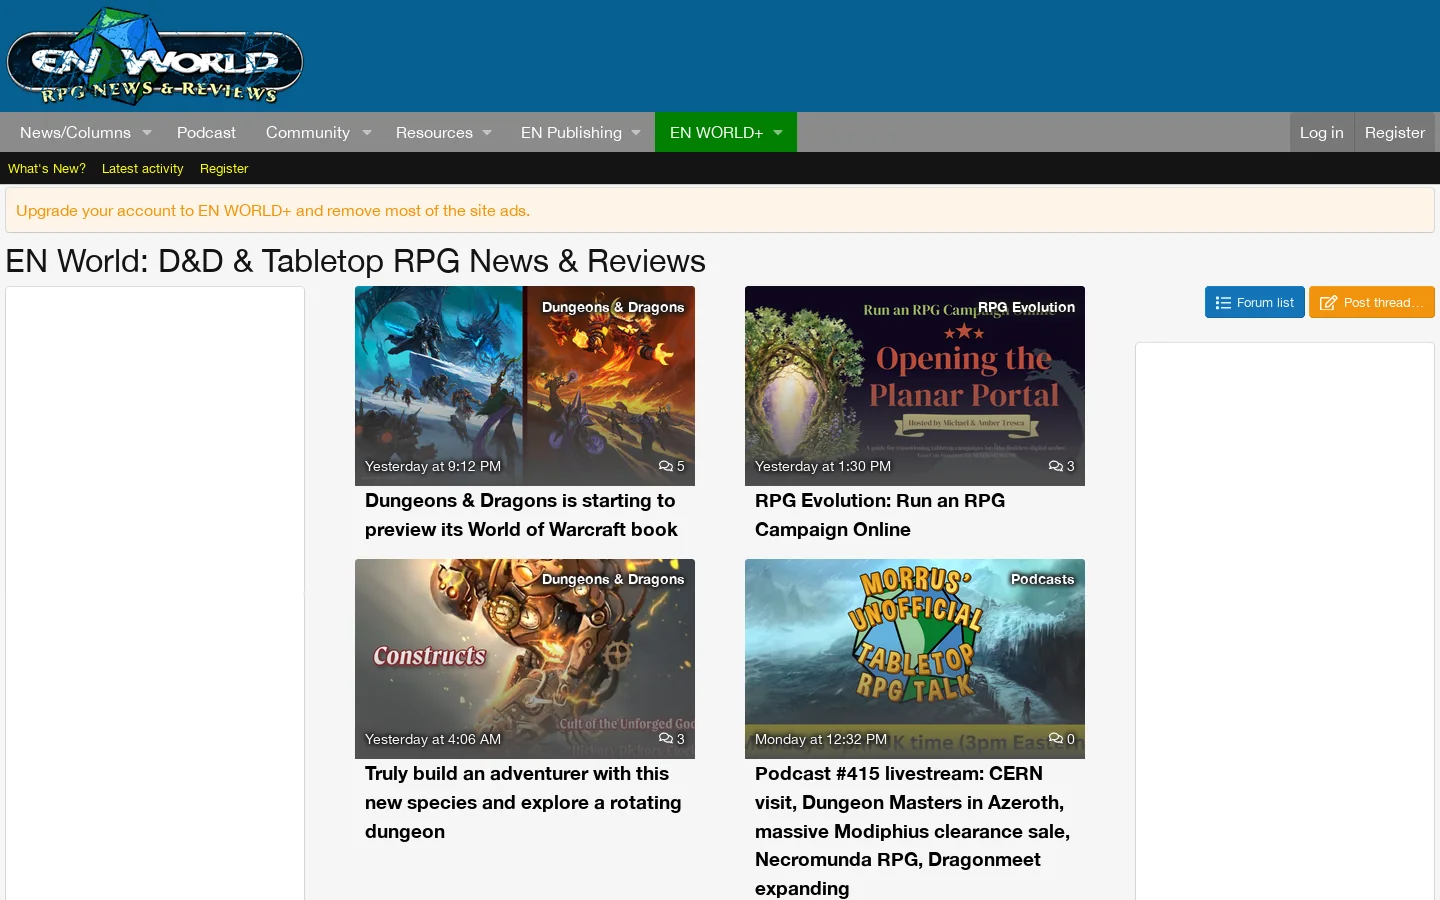Screen dimensions: 1440x900
Task: Click the Forum list button
Action: (1254, 302)
